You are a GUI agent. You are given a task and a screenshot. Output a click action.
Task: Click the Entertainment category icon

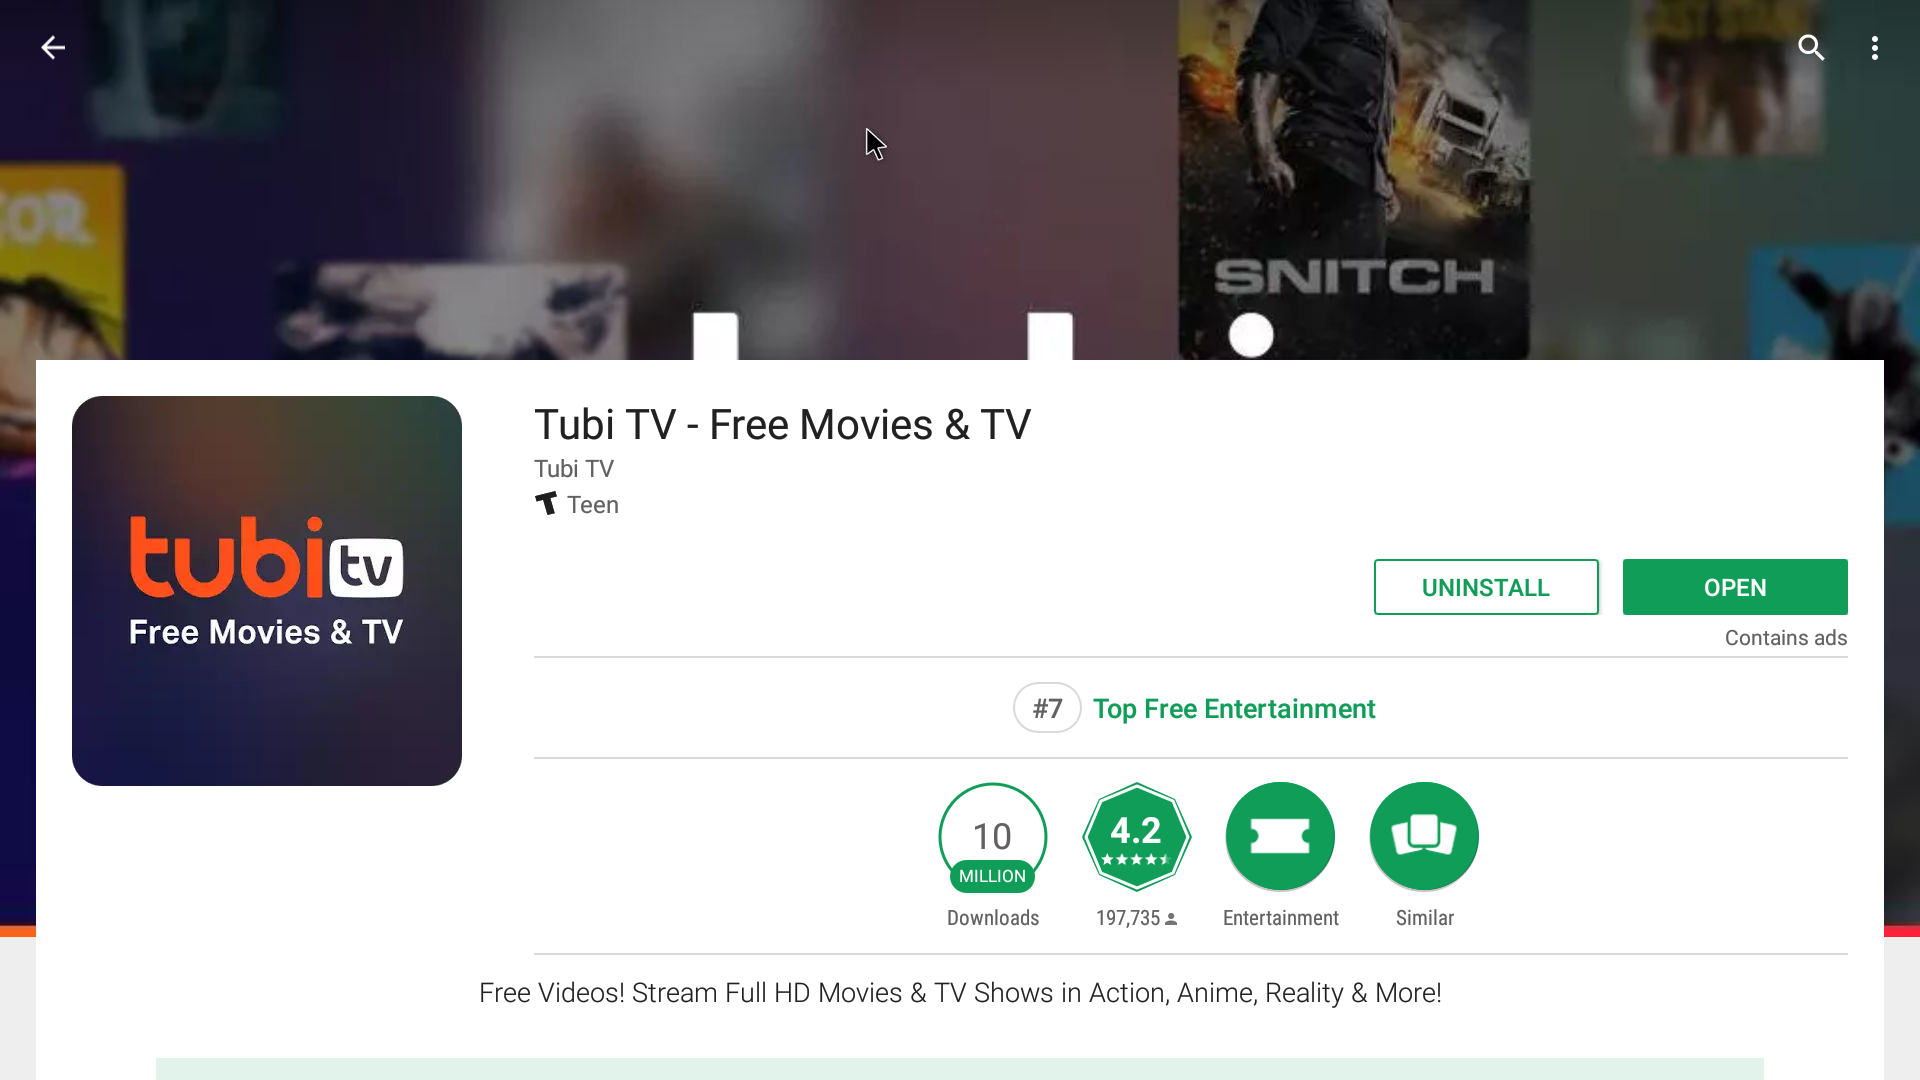click(x=1280, y=836)
